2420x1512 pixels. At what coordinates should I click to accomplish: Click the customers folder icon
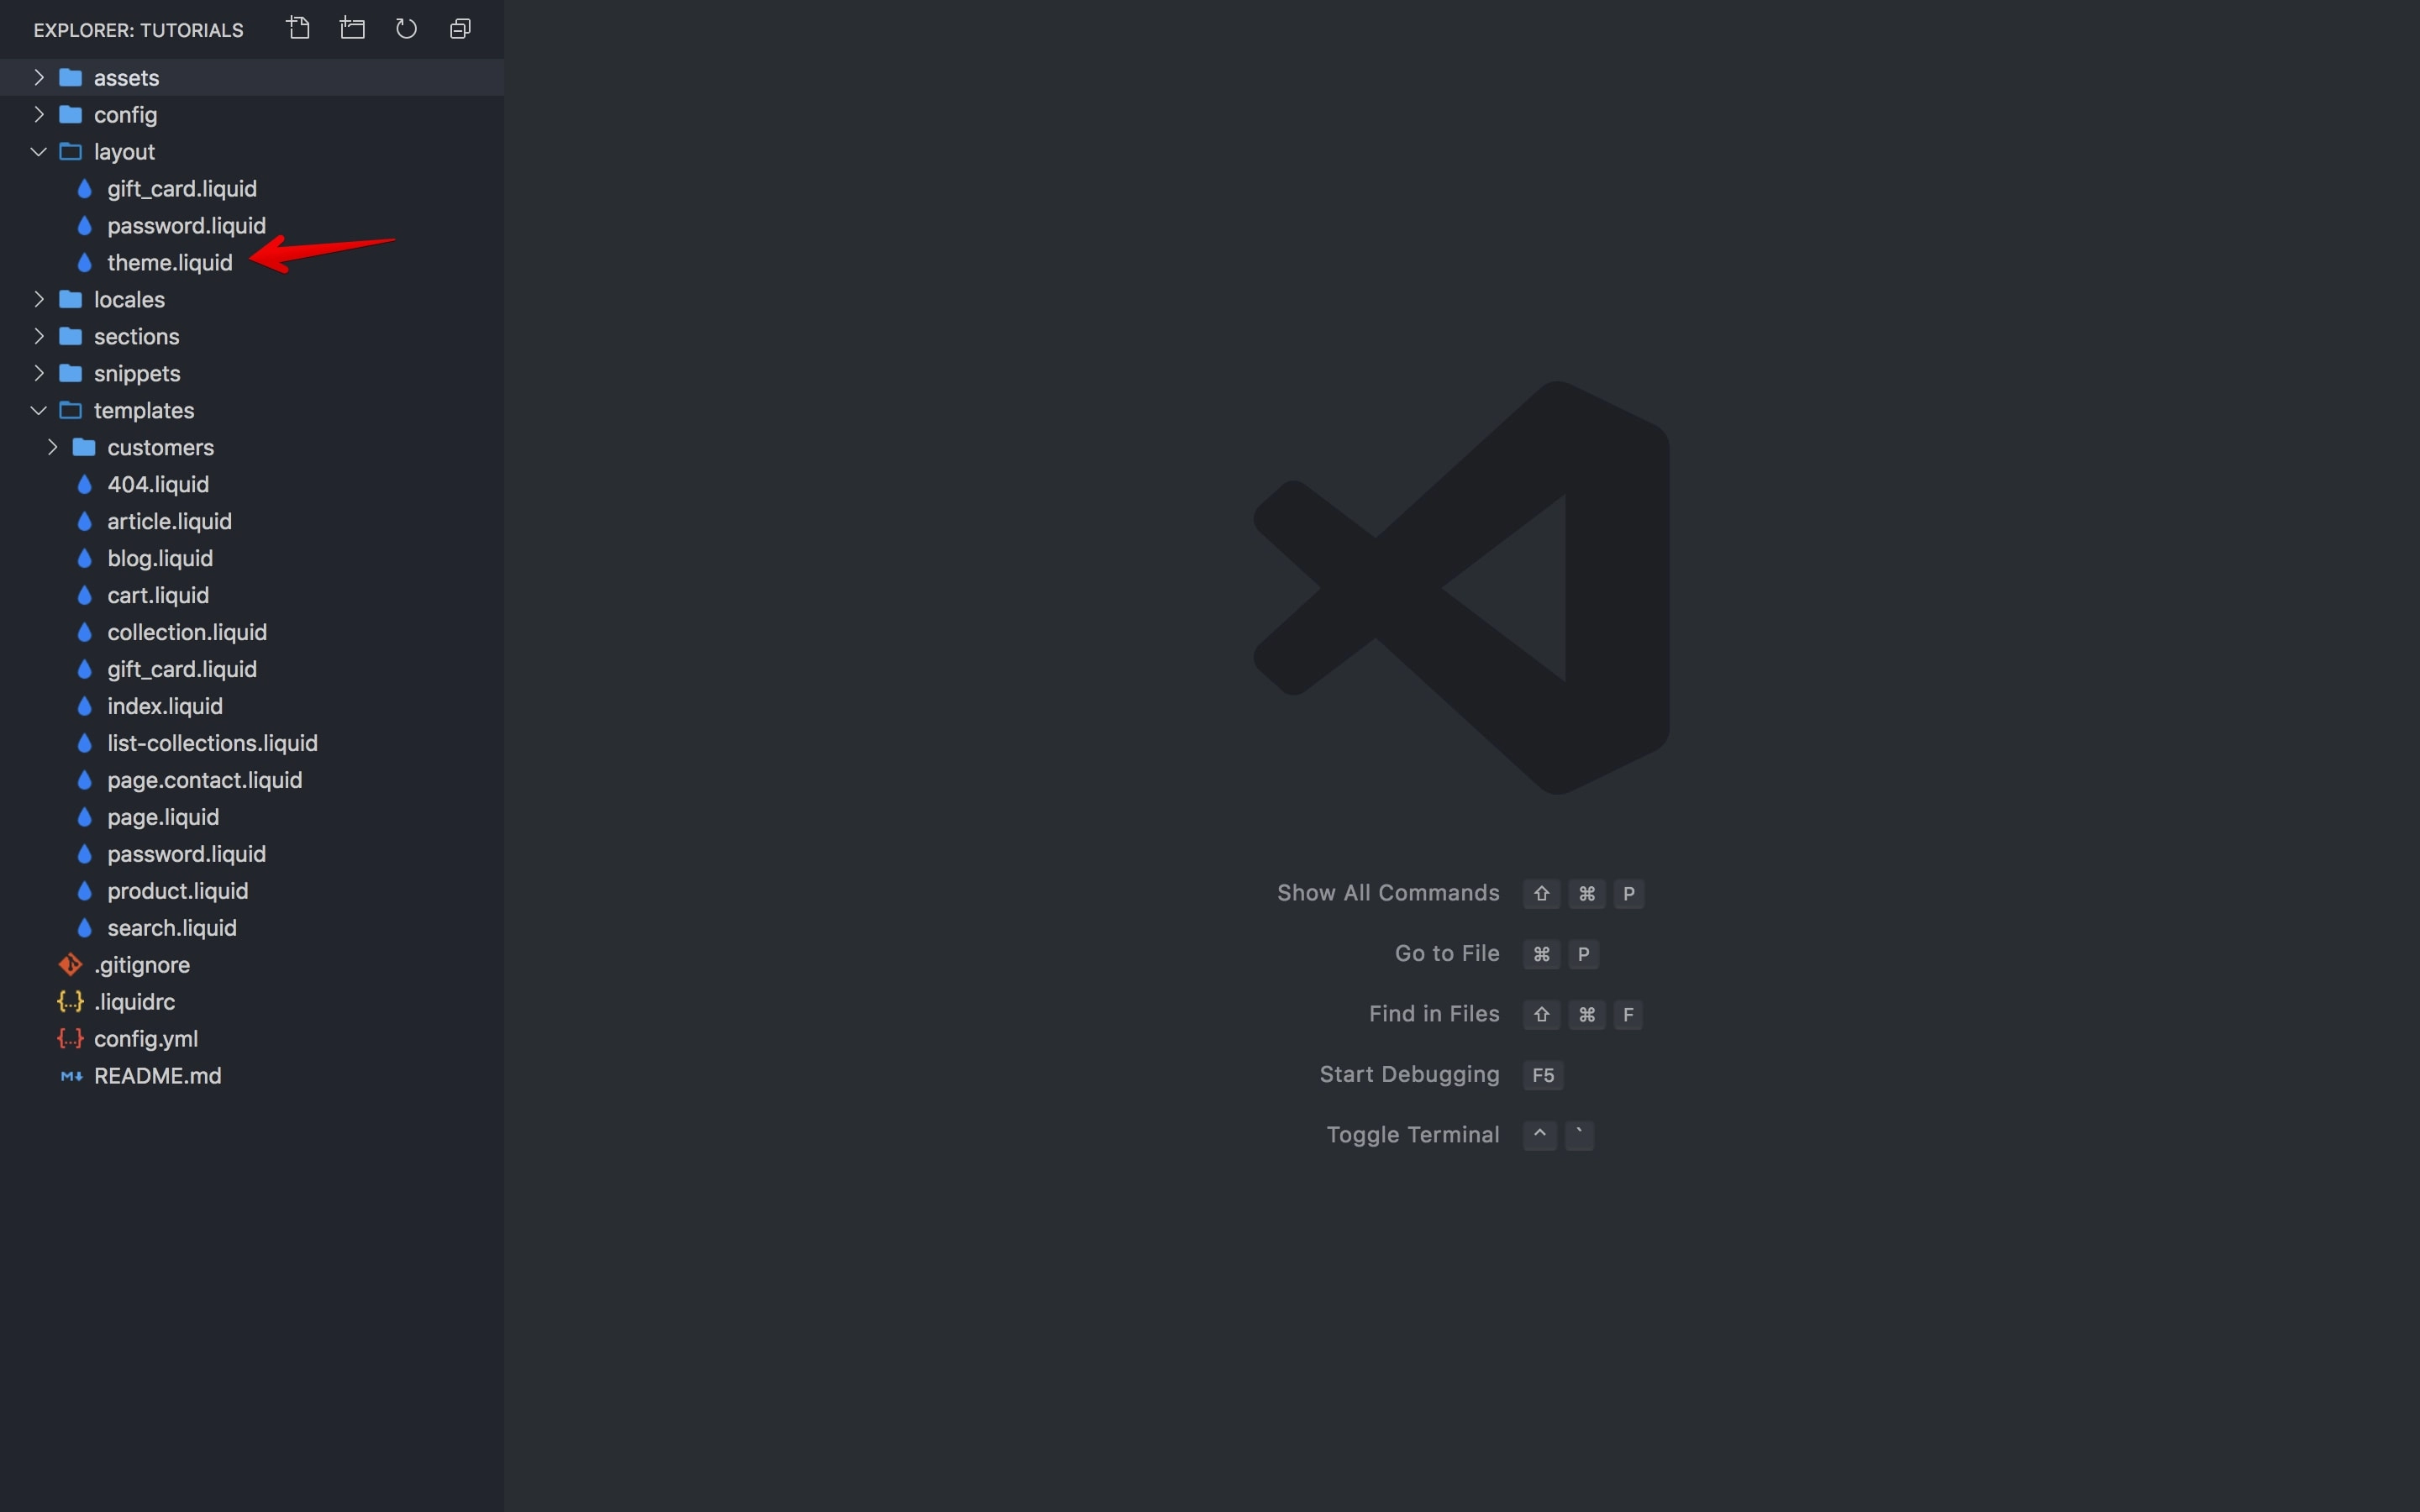pos(84,447)
